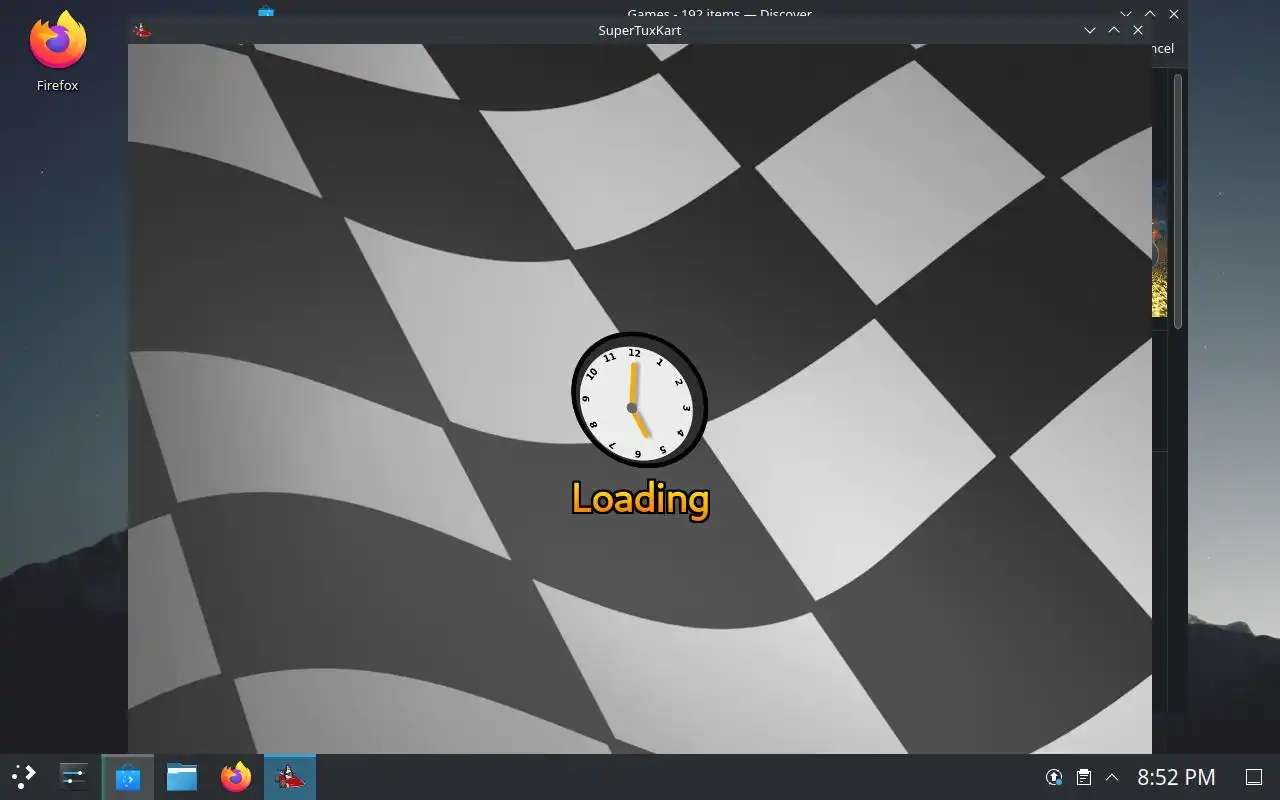The width and height of the screenshot is (1280, 800).
Task: Open Dolphin file manager from the taskbar
Action: point(182,777)
